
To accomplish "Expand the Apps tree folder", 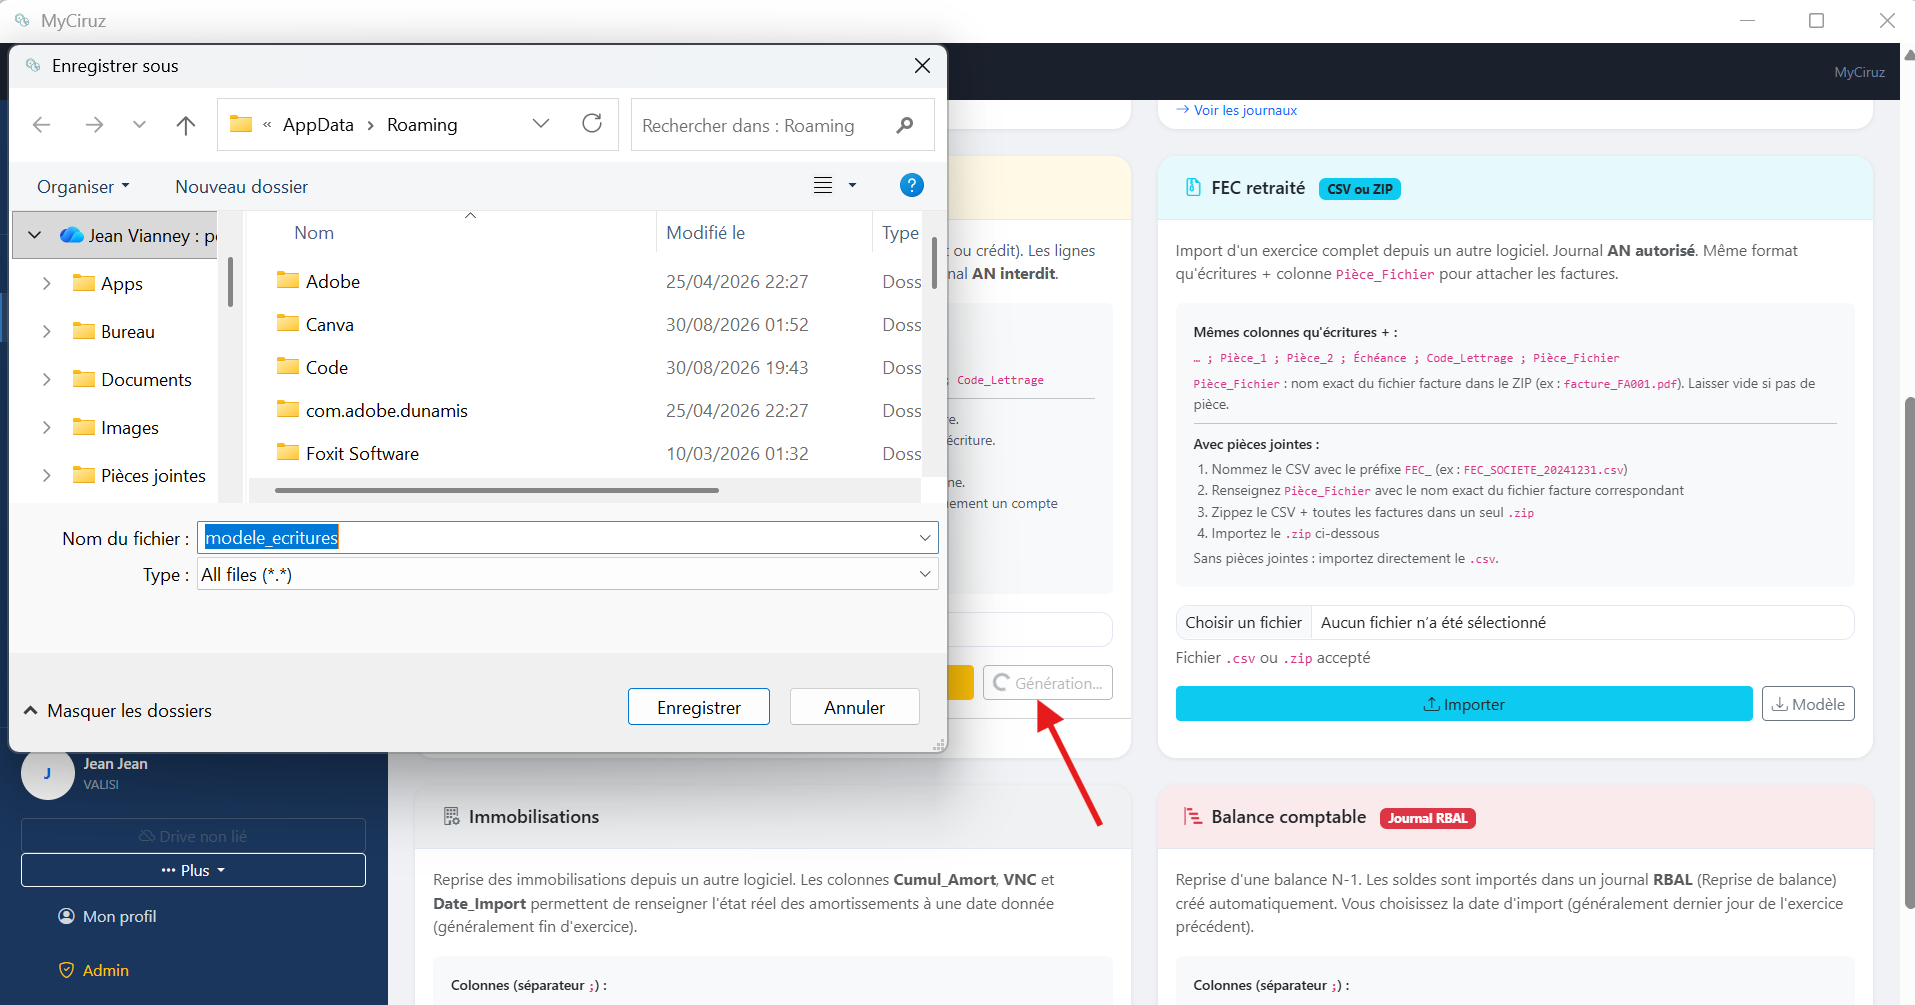I will click(46, 284).
